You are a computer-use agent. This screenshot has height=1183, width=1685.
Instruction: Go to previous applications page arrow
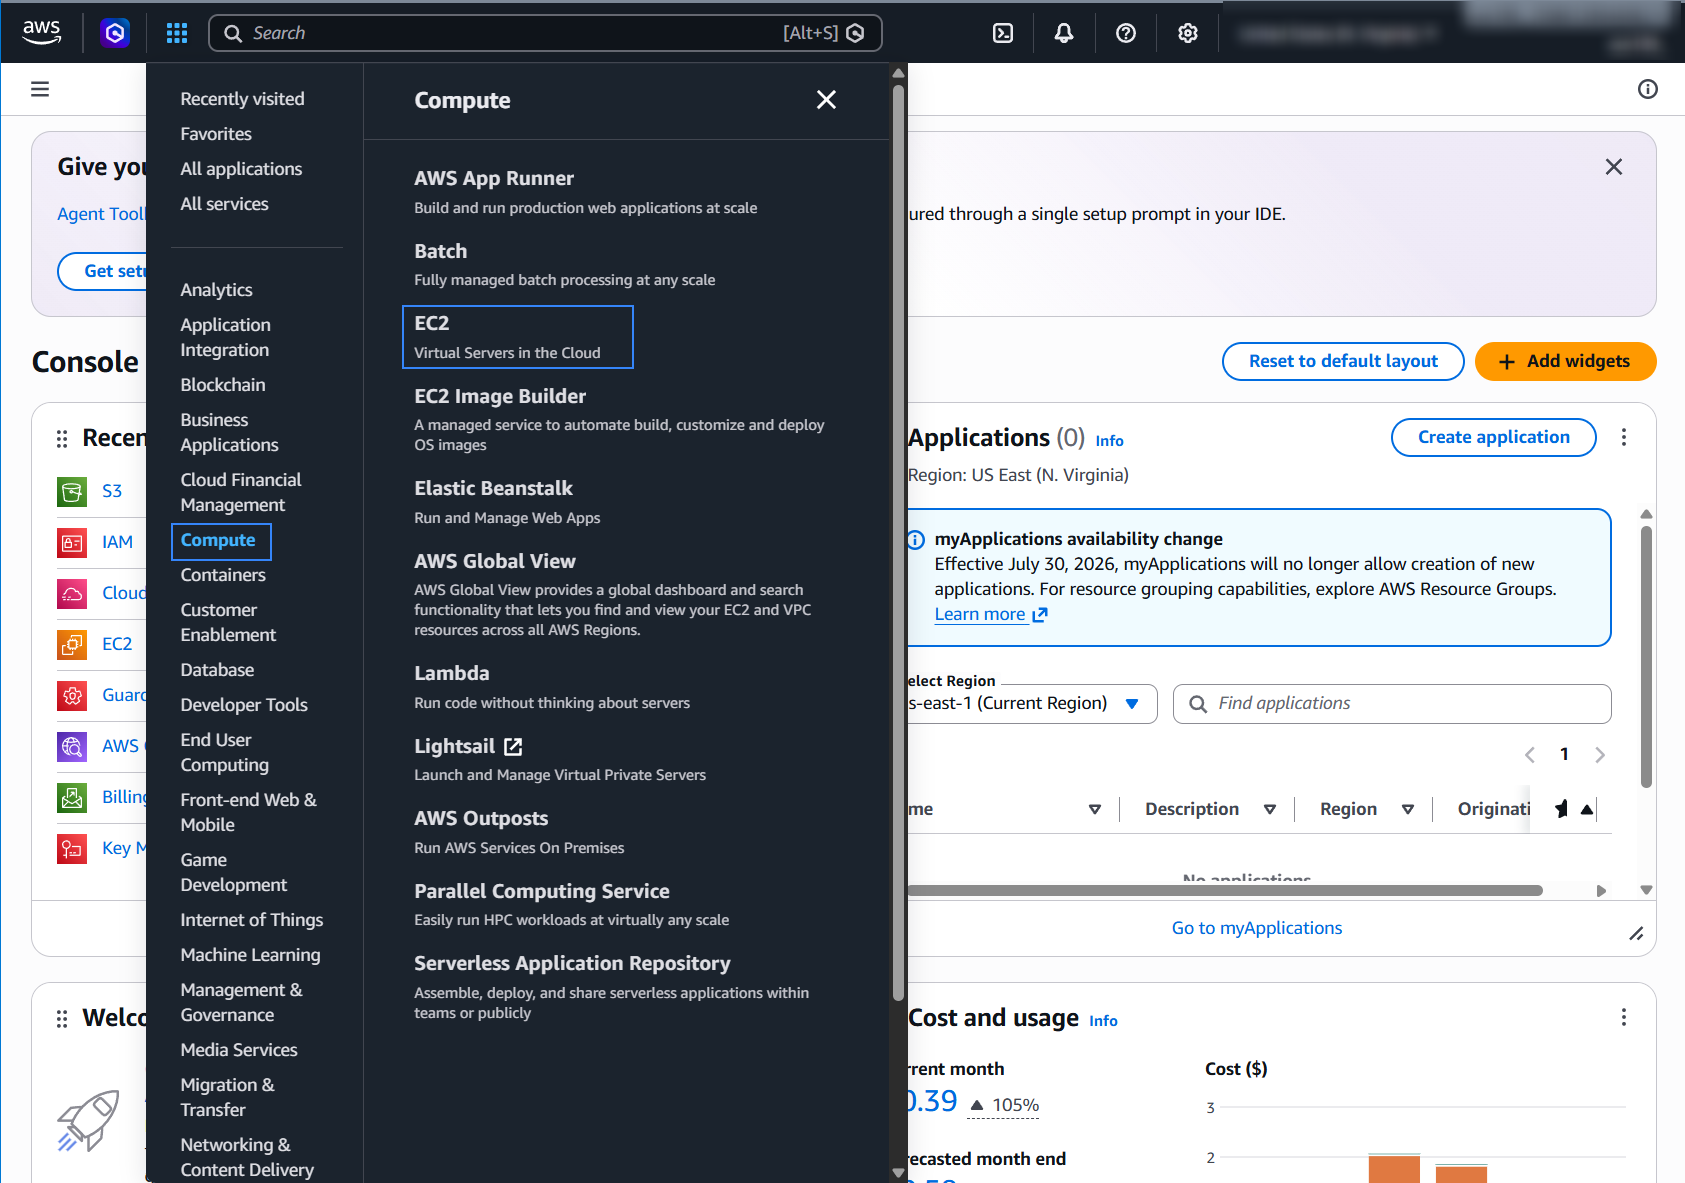pyautogui.click(x=1529, y=755)
